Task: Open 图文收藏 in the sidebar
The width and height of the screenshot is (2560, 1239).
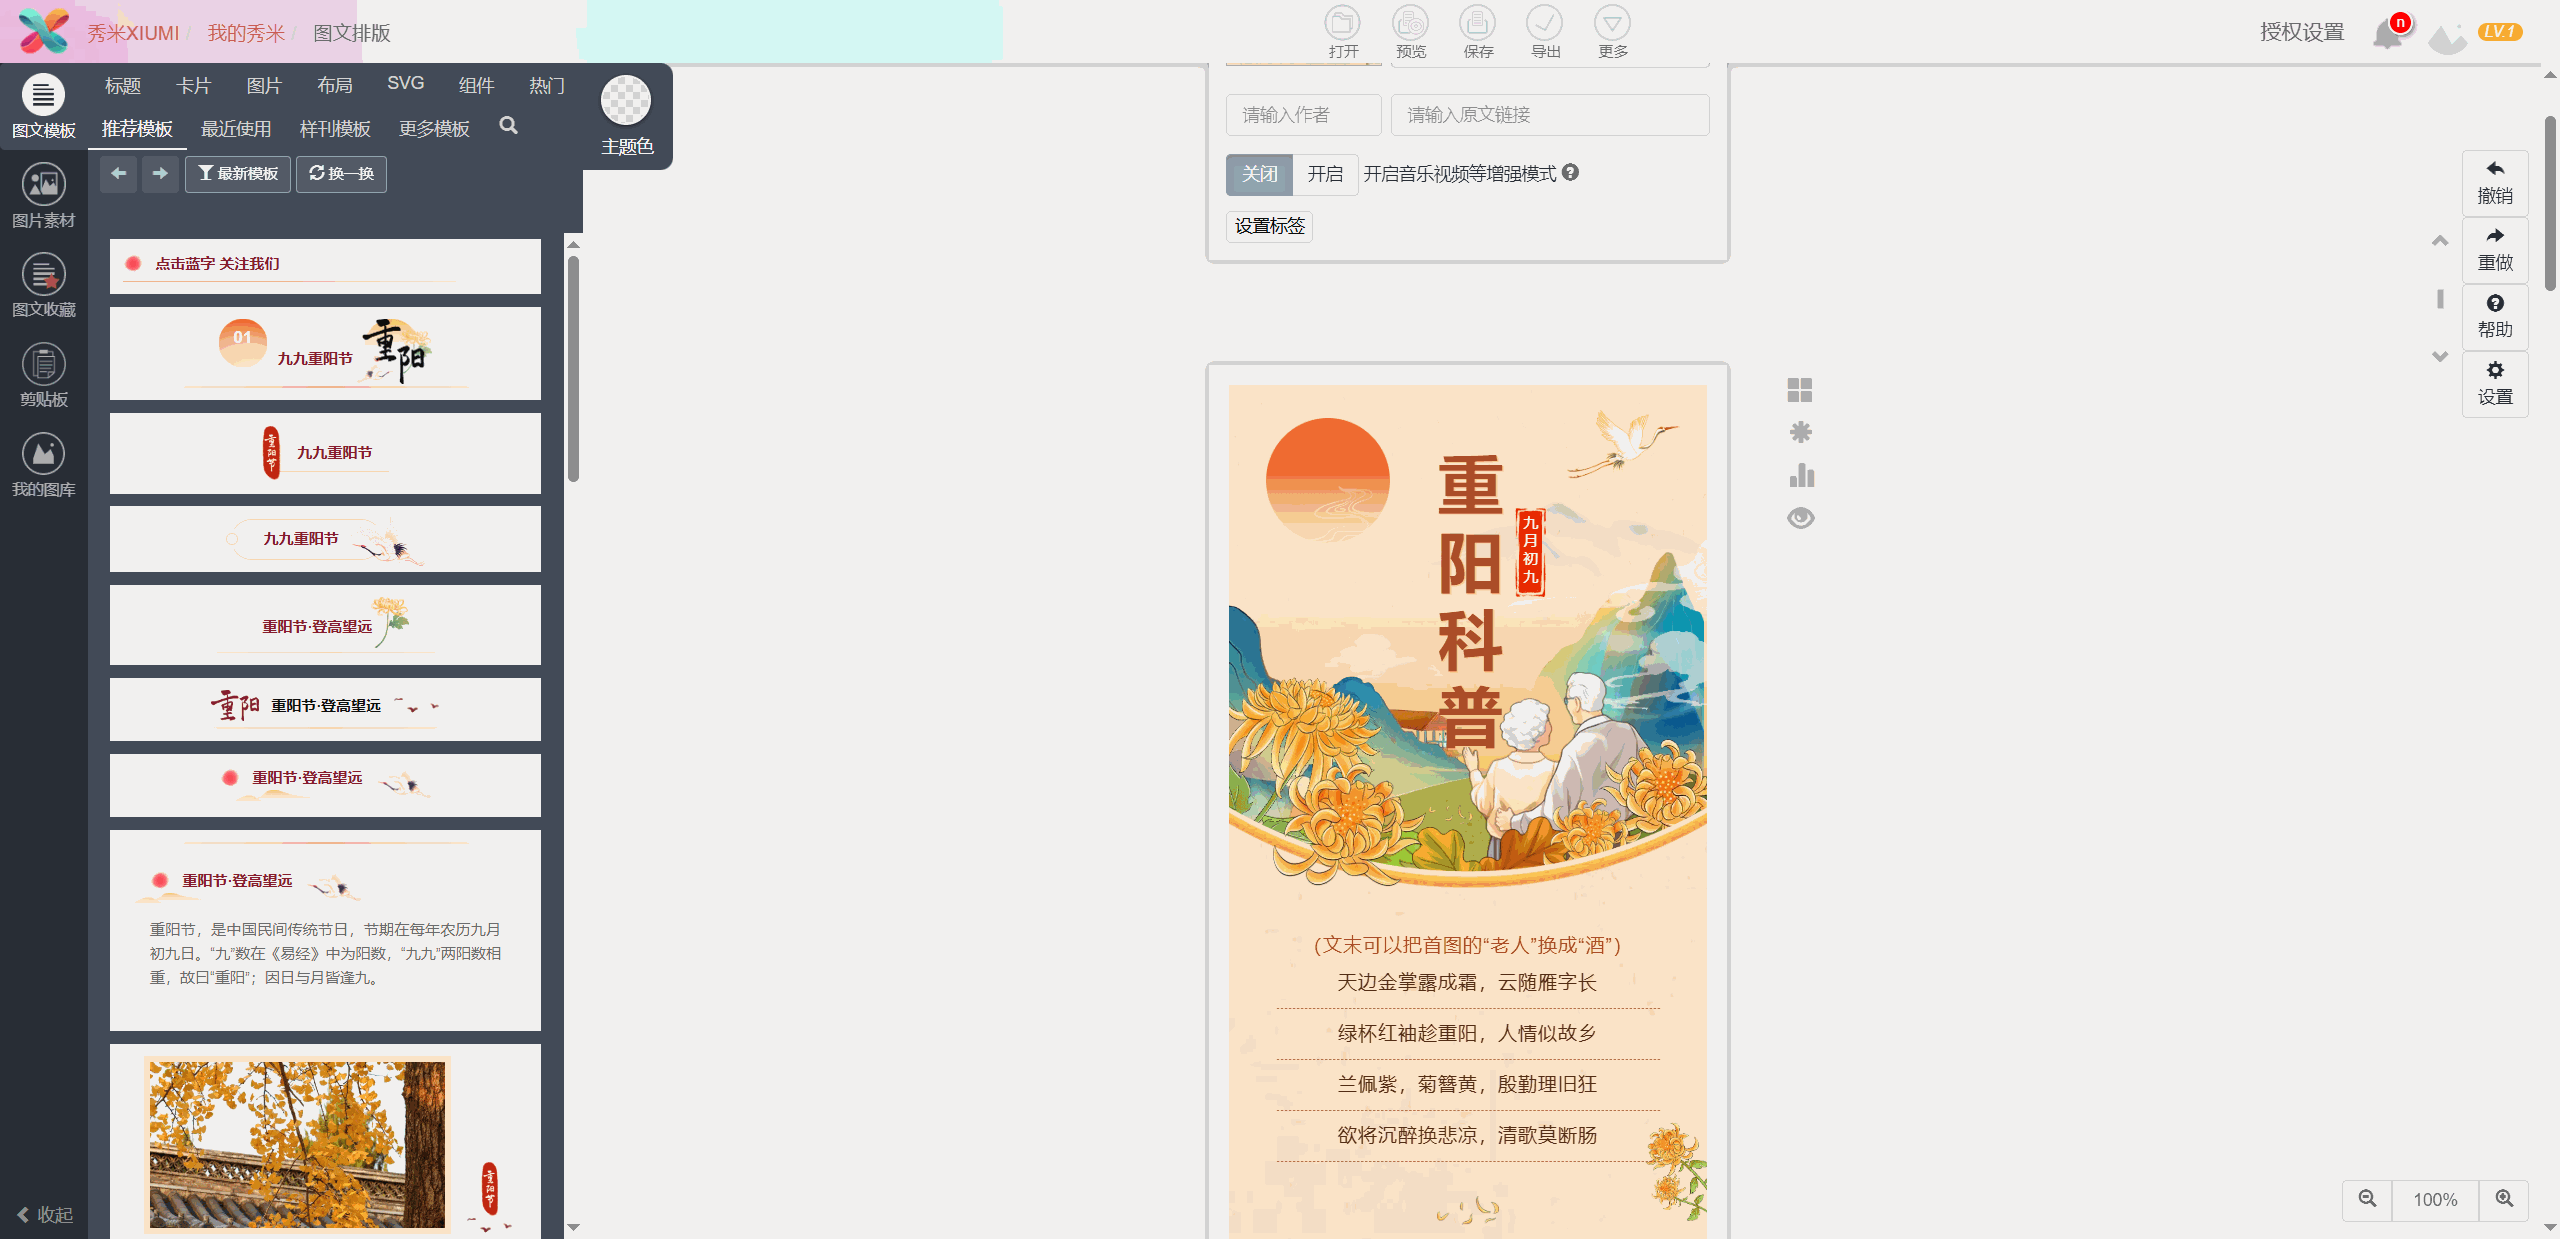Action: (x=43, y=285)
